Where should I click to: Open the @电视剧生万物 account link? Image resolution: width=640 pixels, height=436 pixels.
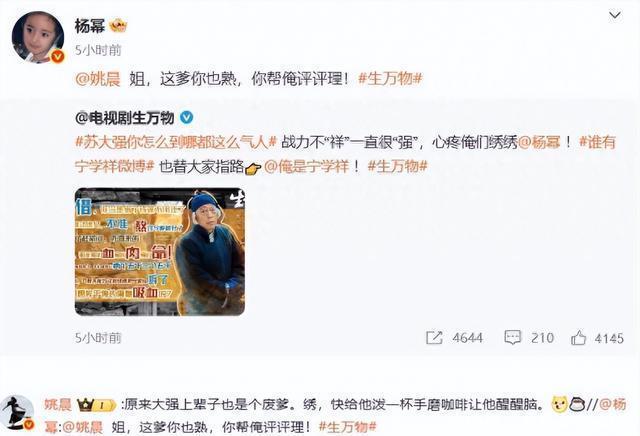[124, 118]
